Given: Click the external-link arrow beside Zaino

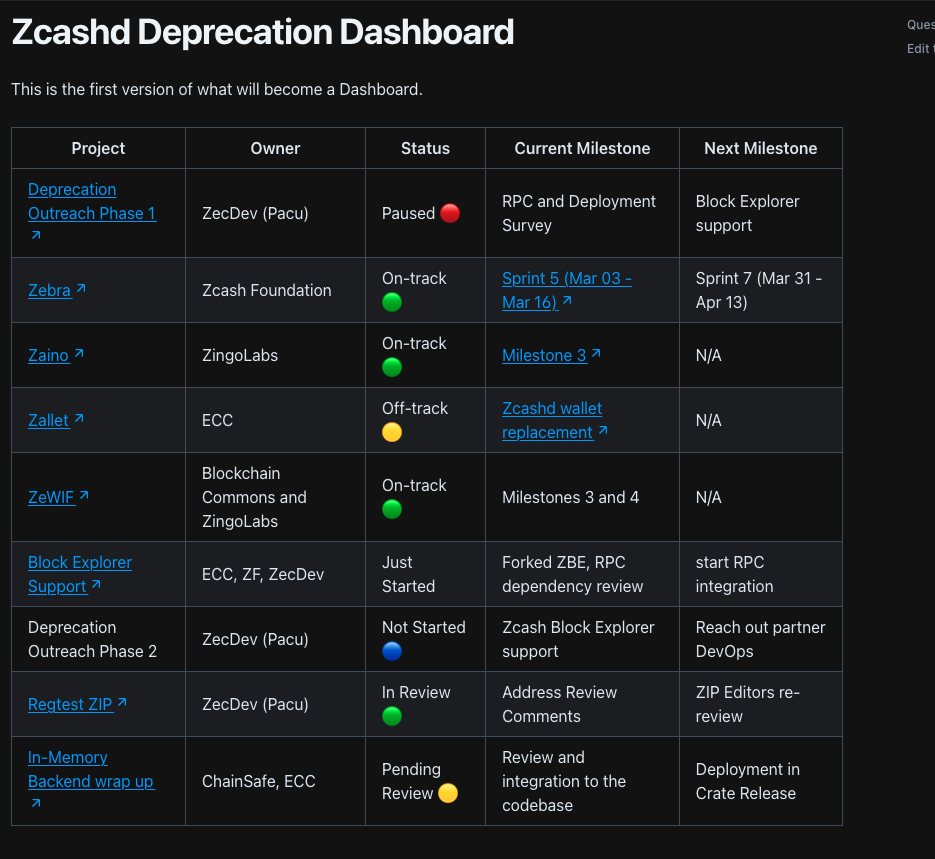Looking at the screenshot, I should [79, 353].
